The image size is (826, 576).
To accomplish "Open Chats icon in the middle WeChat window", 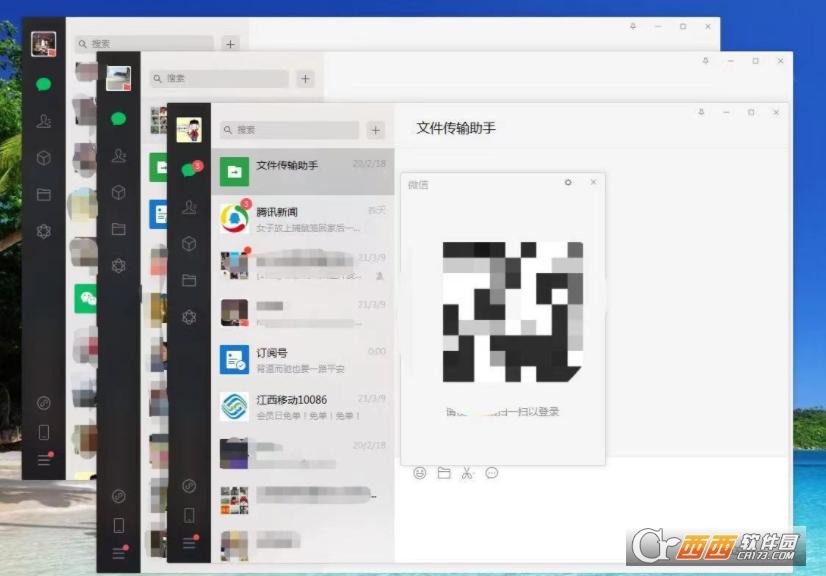I will point(119,119).
